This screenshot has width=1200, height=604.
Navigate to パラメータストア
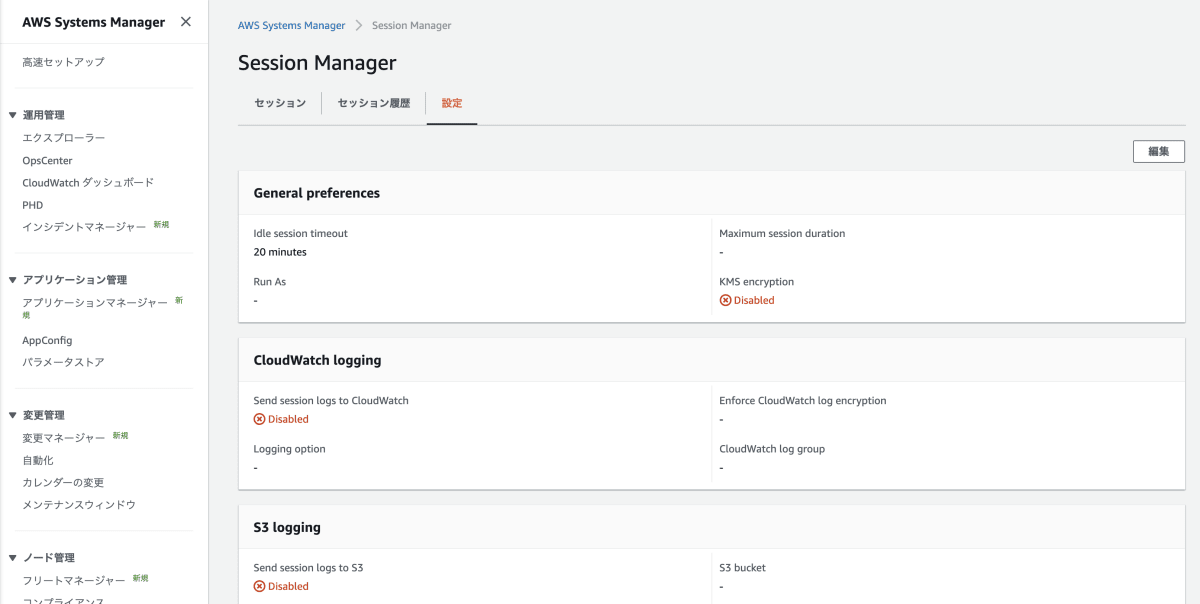(63, 362)
